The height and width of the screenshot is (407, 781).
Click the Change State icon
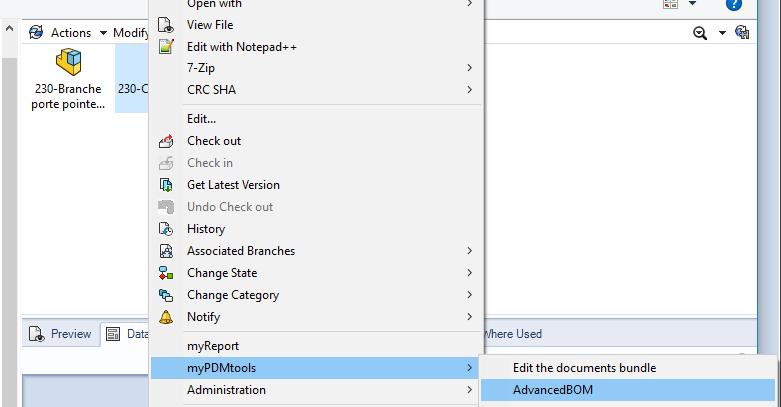pos(166,273)
